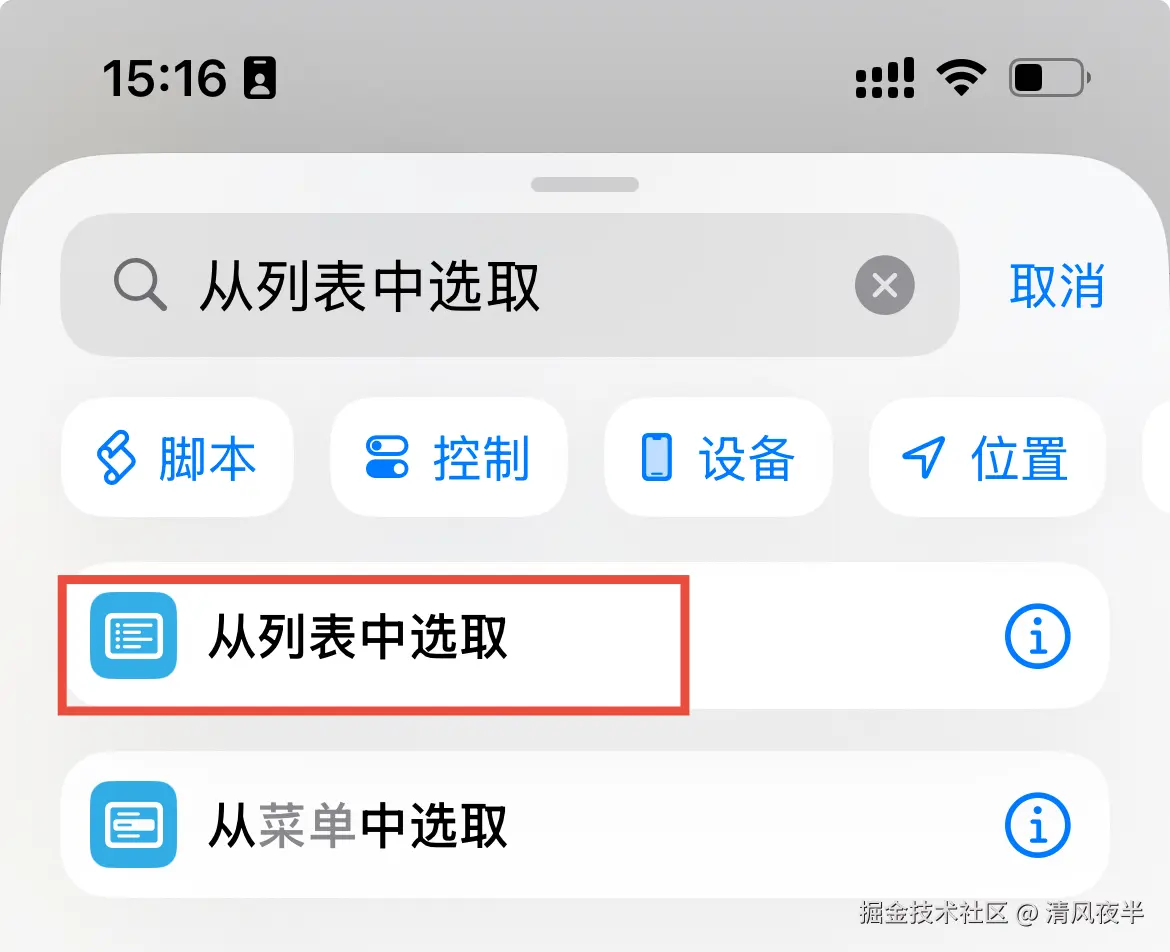
Task: Open the 位置 category
Action: click(986, 457)
